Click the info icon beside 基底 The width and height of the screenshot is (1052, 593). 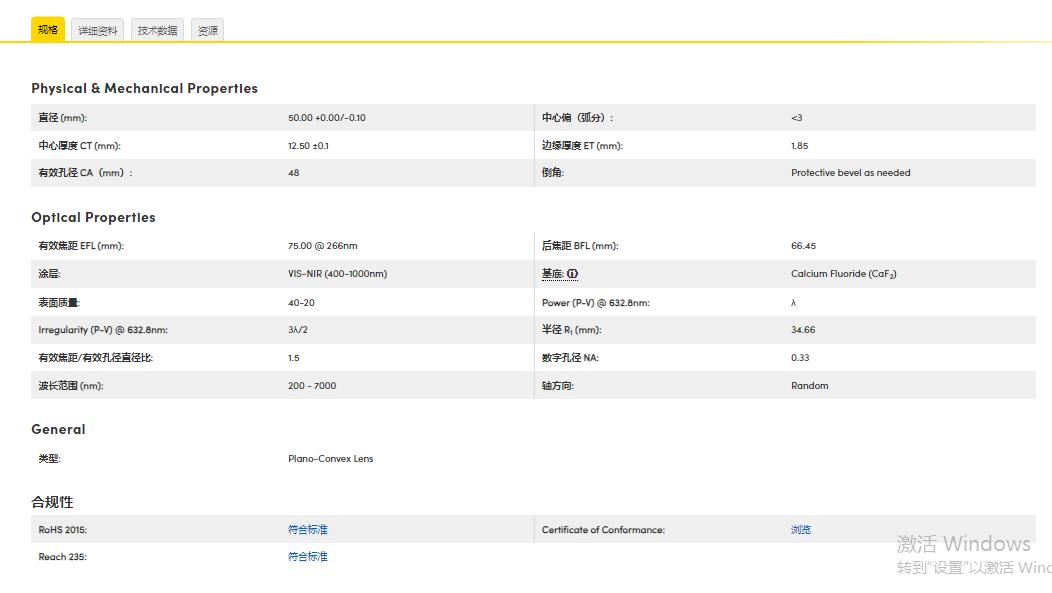573,273
